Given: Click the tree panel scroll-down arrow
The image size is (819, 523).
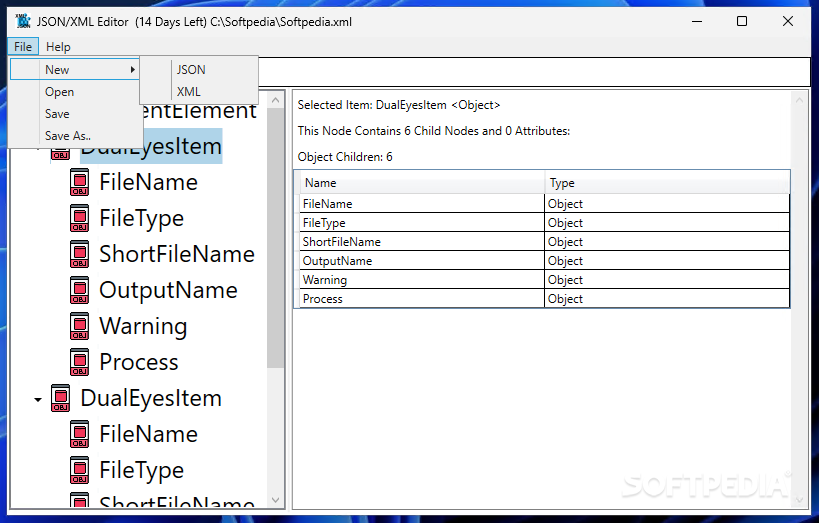Looking at the screenshot, I should (276, 500).
